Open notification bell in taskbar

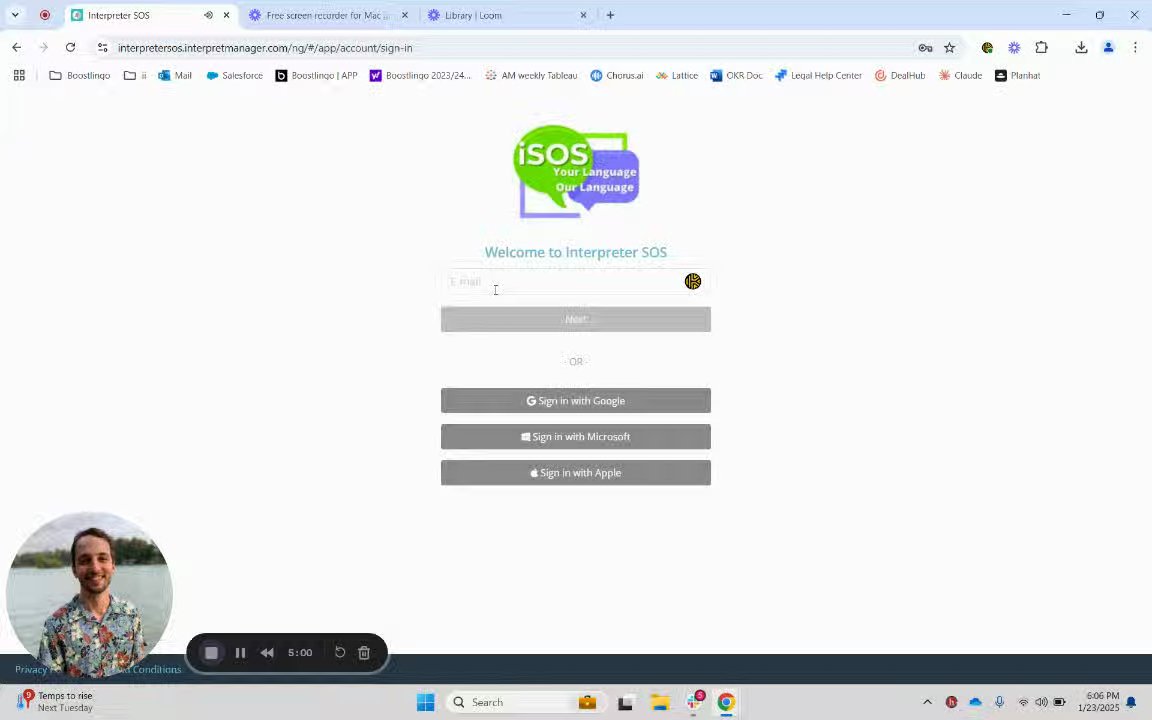1132,702
